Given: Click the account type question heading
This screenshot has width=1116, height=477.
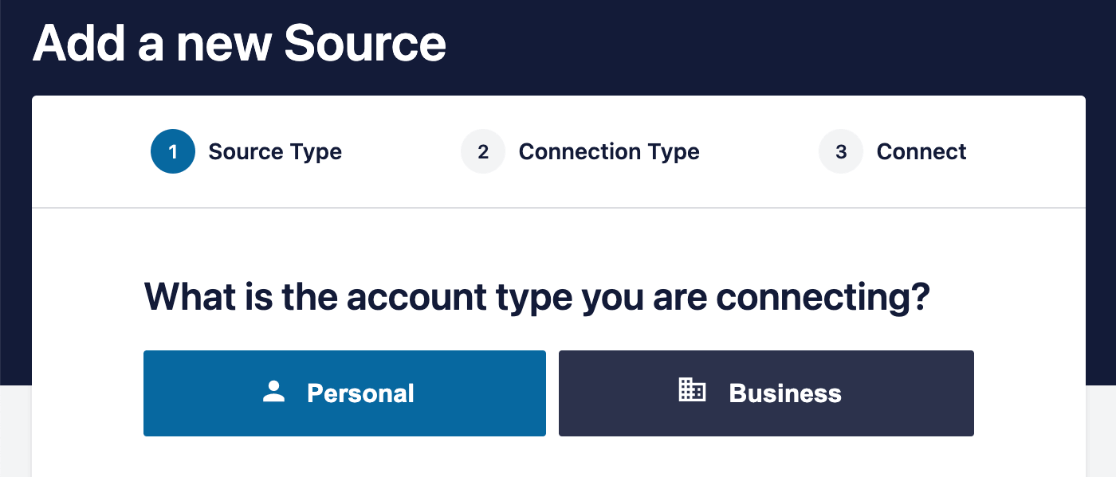Looking at the screenshot, I should coord(538,298).
